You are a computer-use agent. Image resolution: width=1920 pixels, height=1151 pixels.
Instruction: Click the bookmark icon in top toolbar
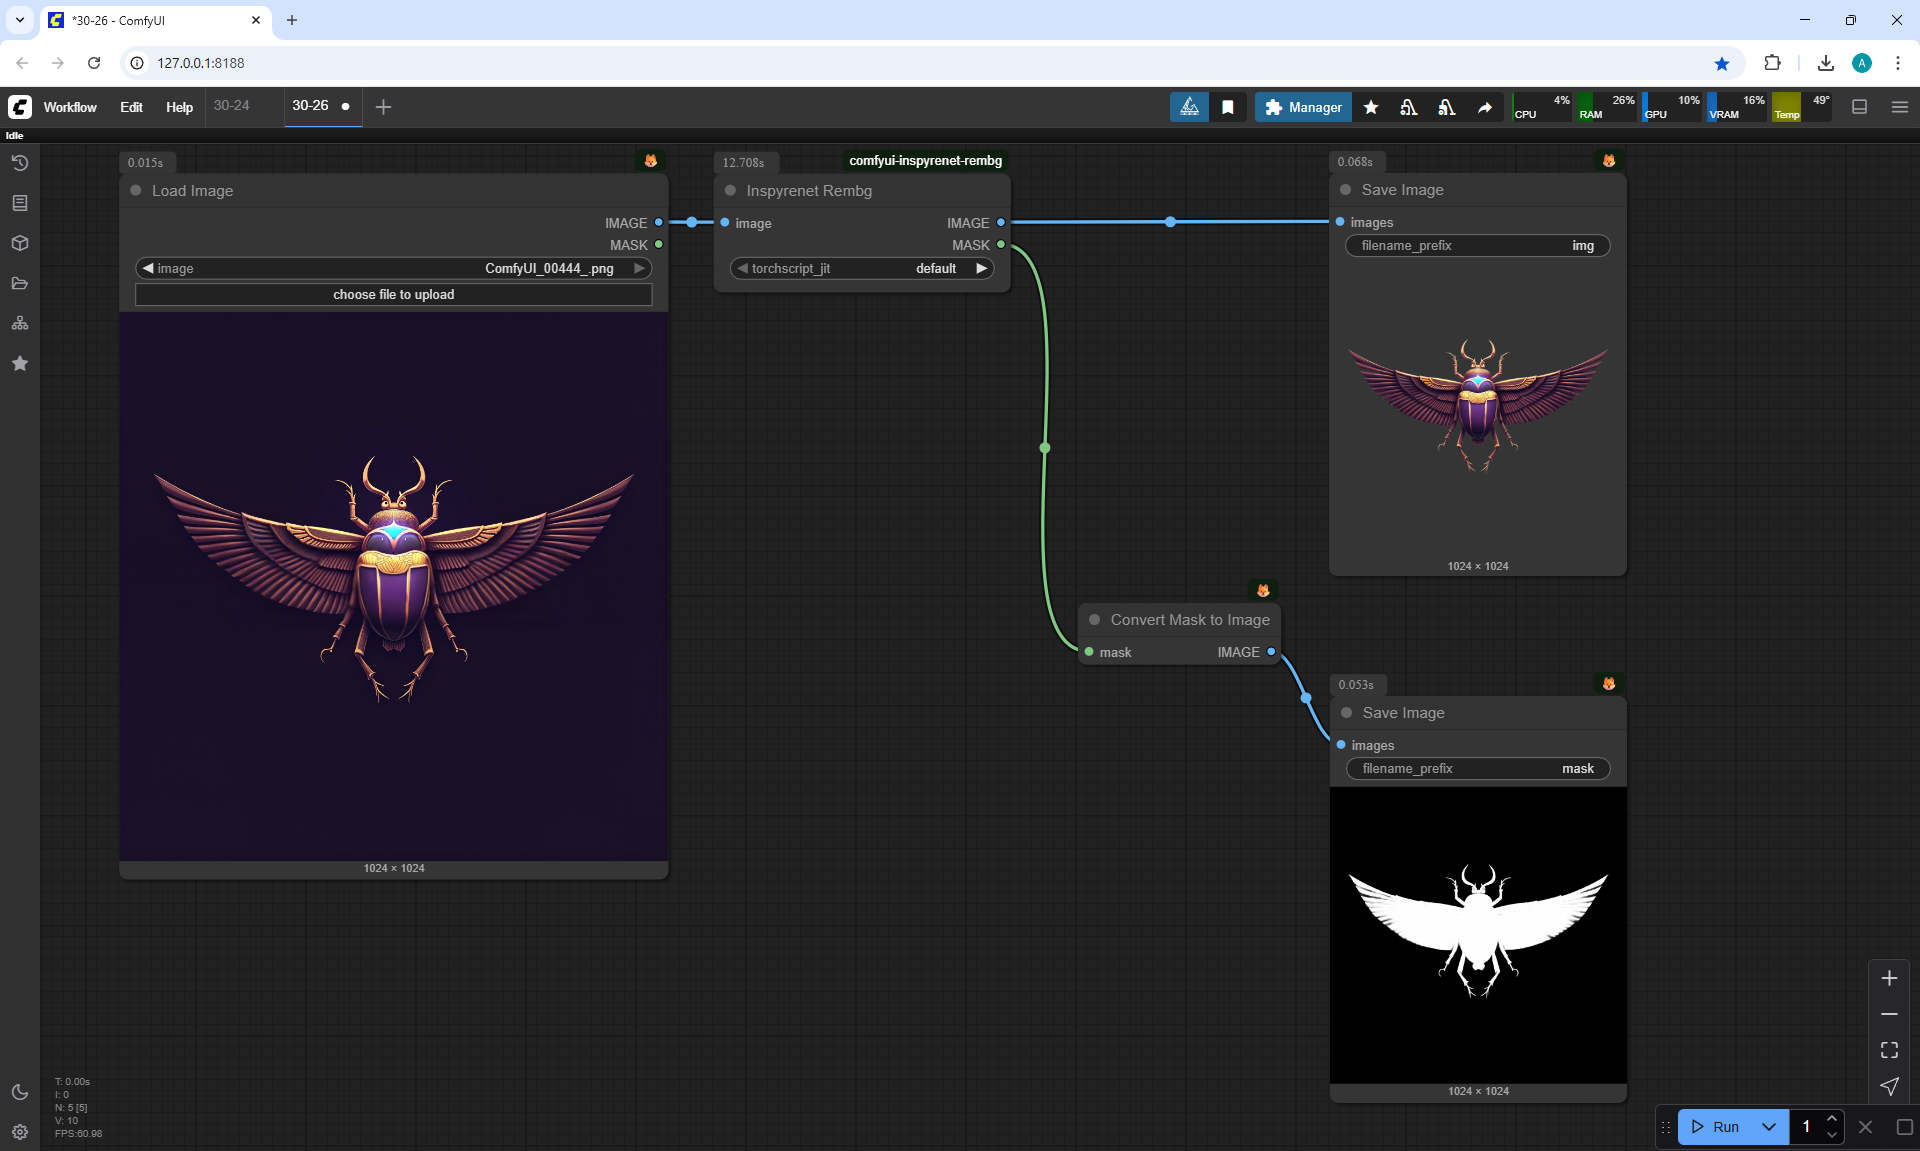(1228, 107)
